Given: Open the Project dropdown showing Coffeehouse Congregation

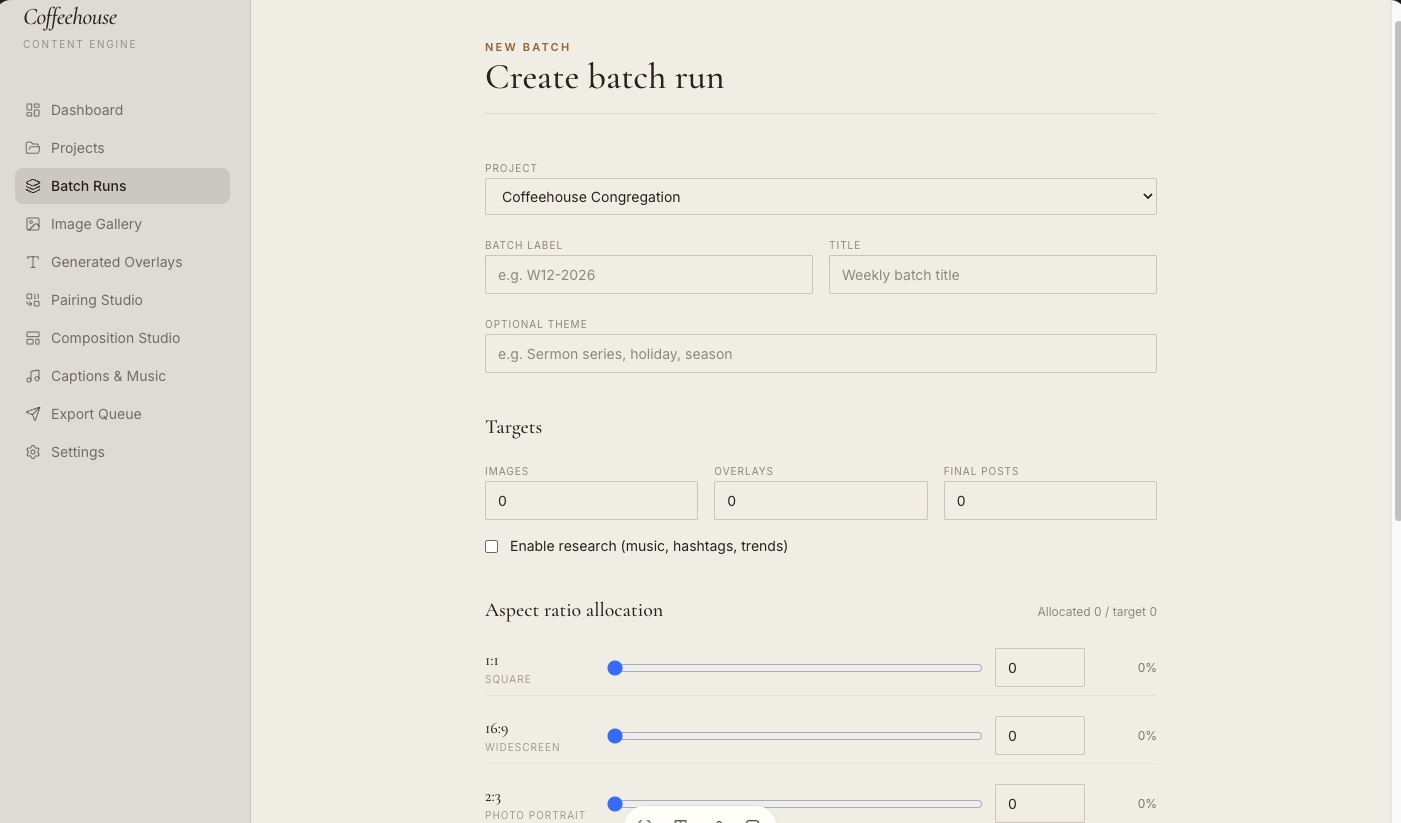Looking at the screenshot, I should click(820, 197).
